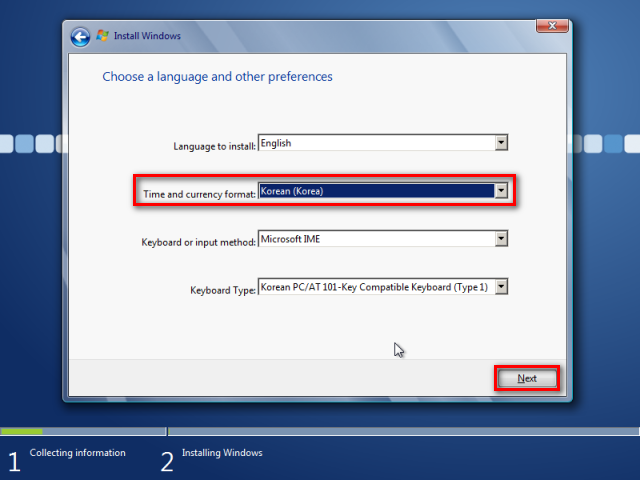Close the Install Windows dialog
The height and width of the screenshot is (480, 640).
pos(552,26)
